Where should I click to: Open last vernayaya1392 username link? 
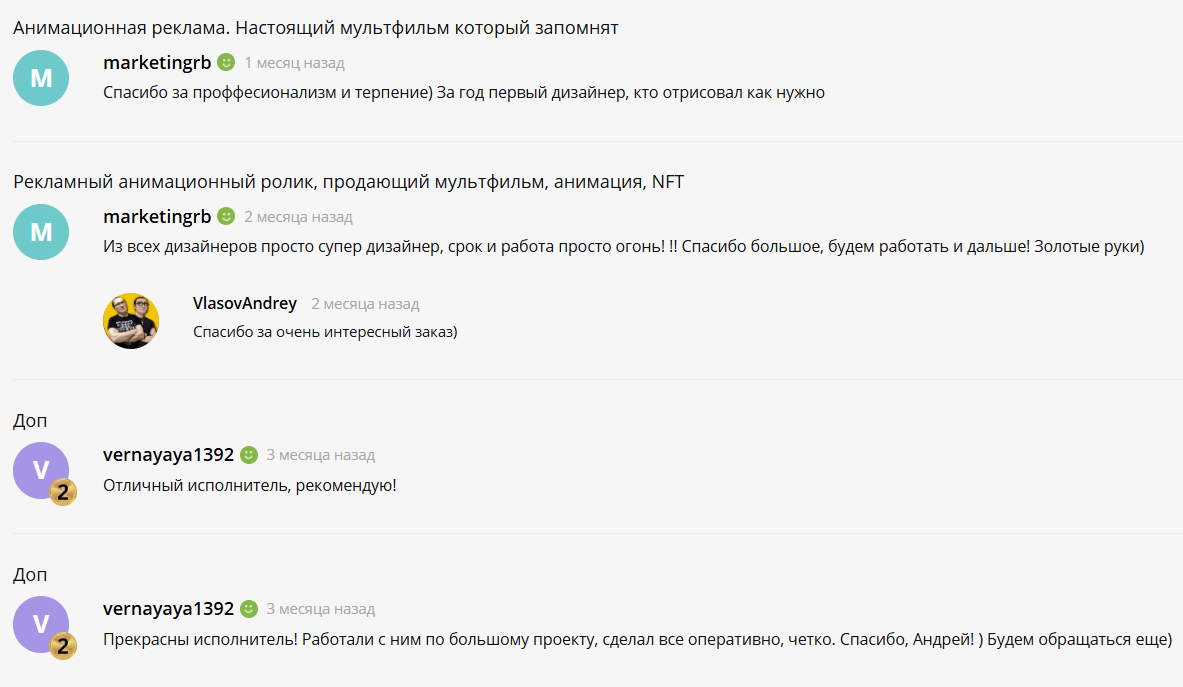pos(168,609)
